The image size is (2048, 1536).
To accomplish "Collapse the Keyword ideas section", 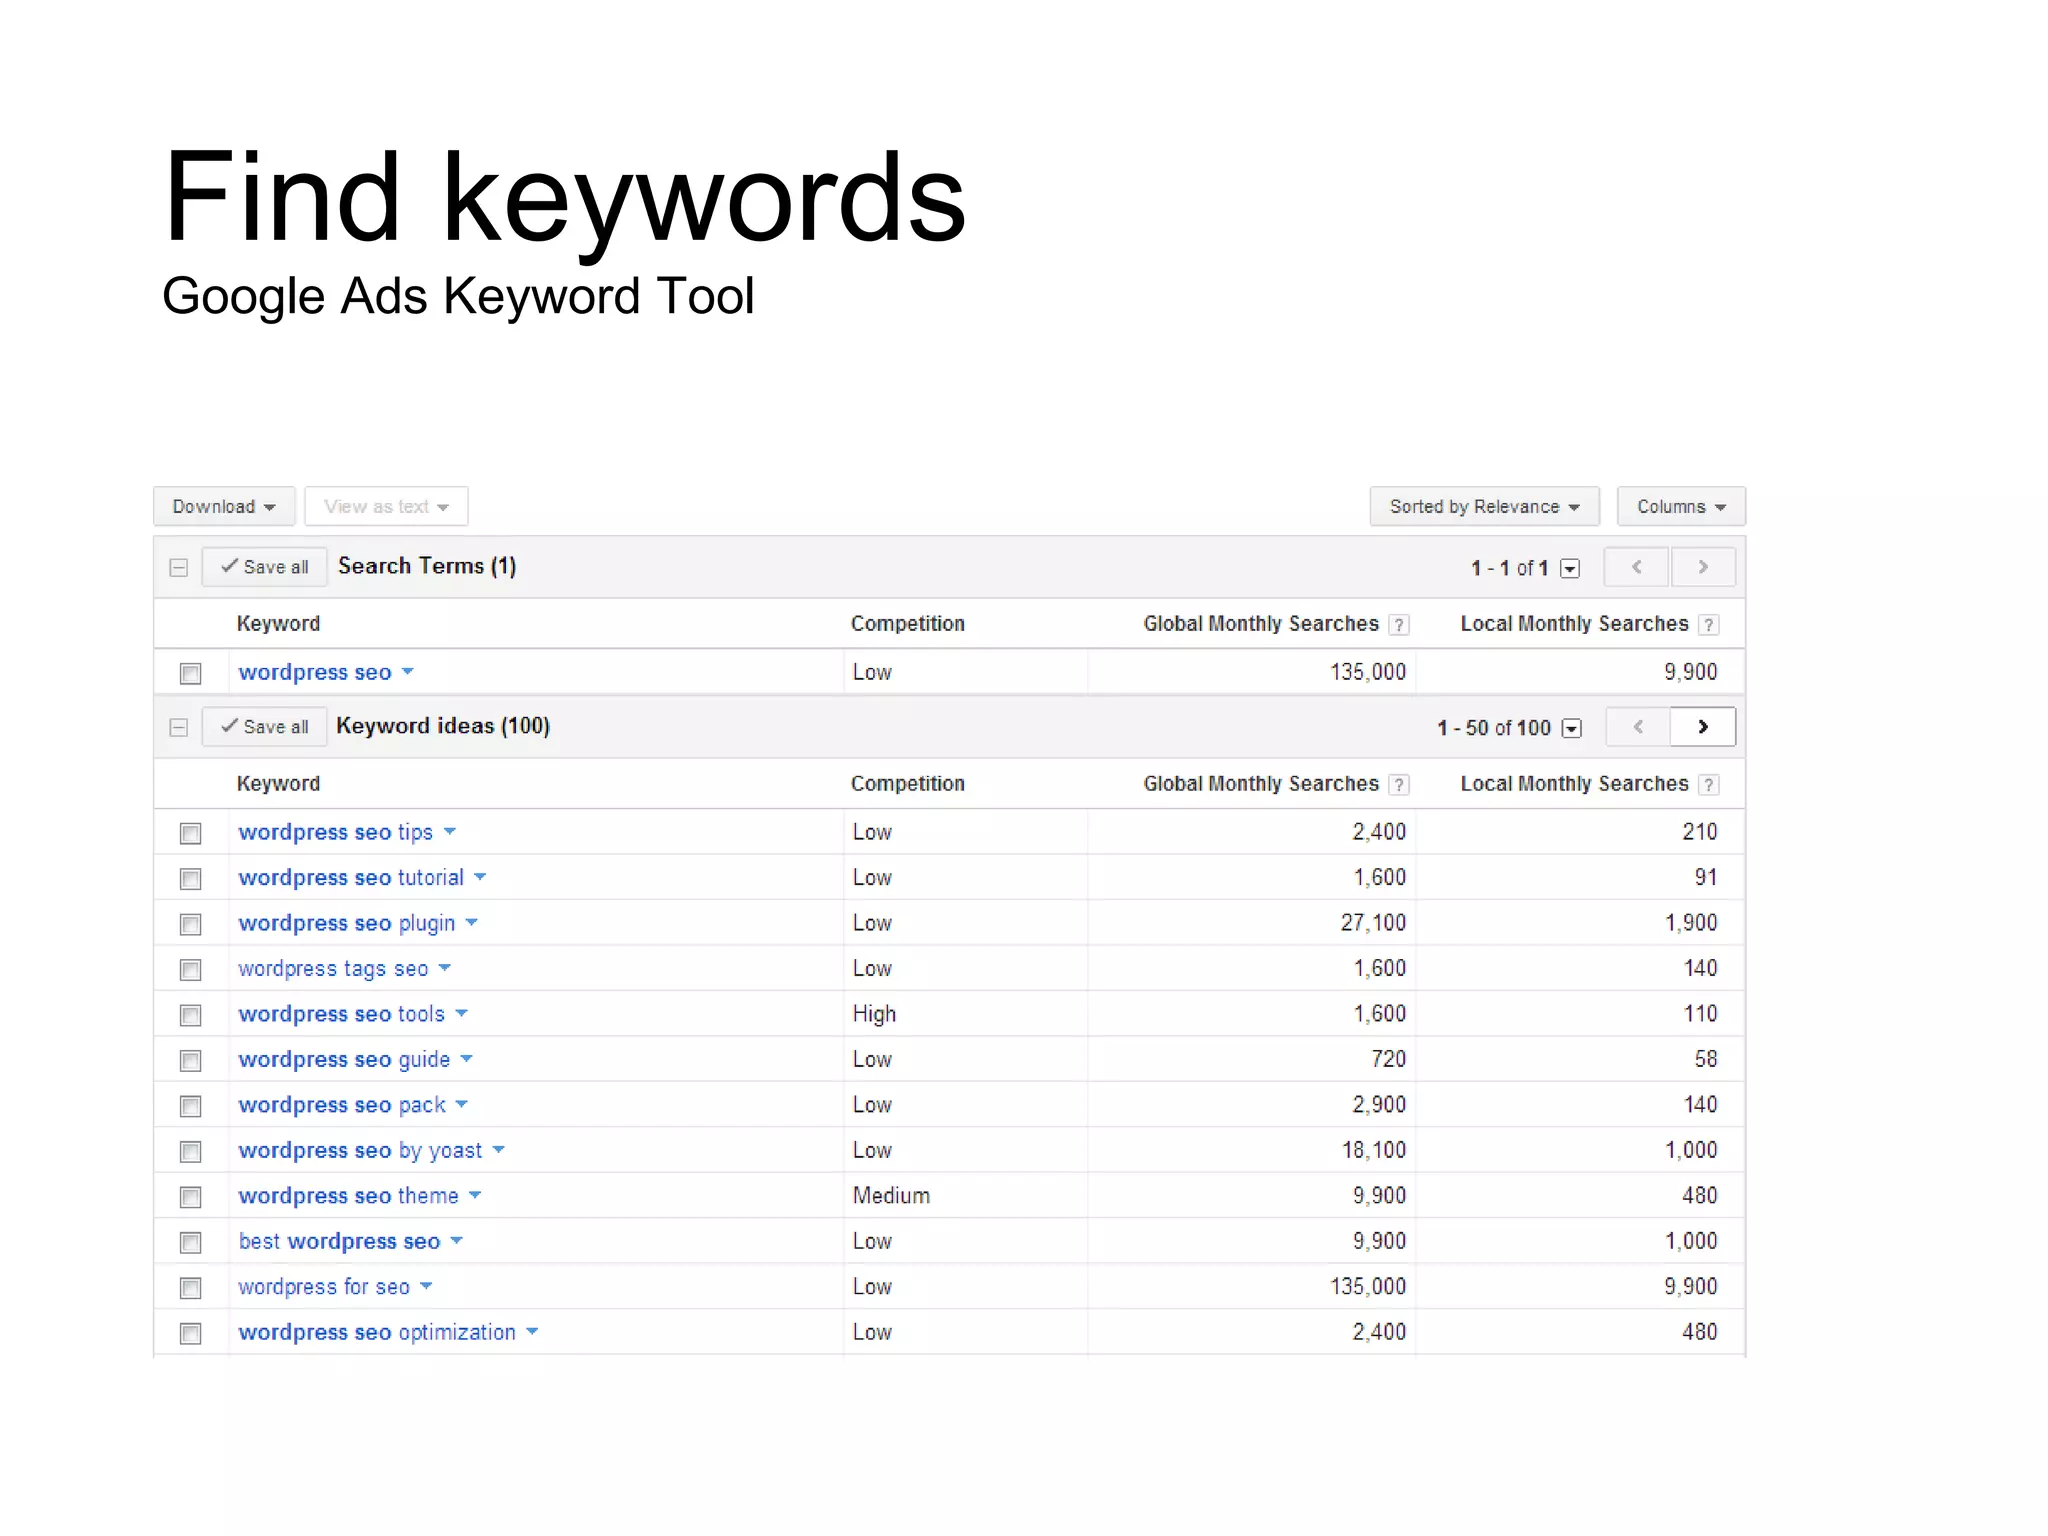I will point(179,727).
